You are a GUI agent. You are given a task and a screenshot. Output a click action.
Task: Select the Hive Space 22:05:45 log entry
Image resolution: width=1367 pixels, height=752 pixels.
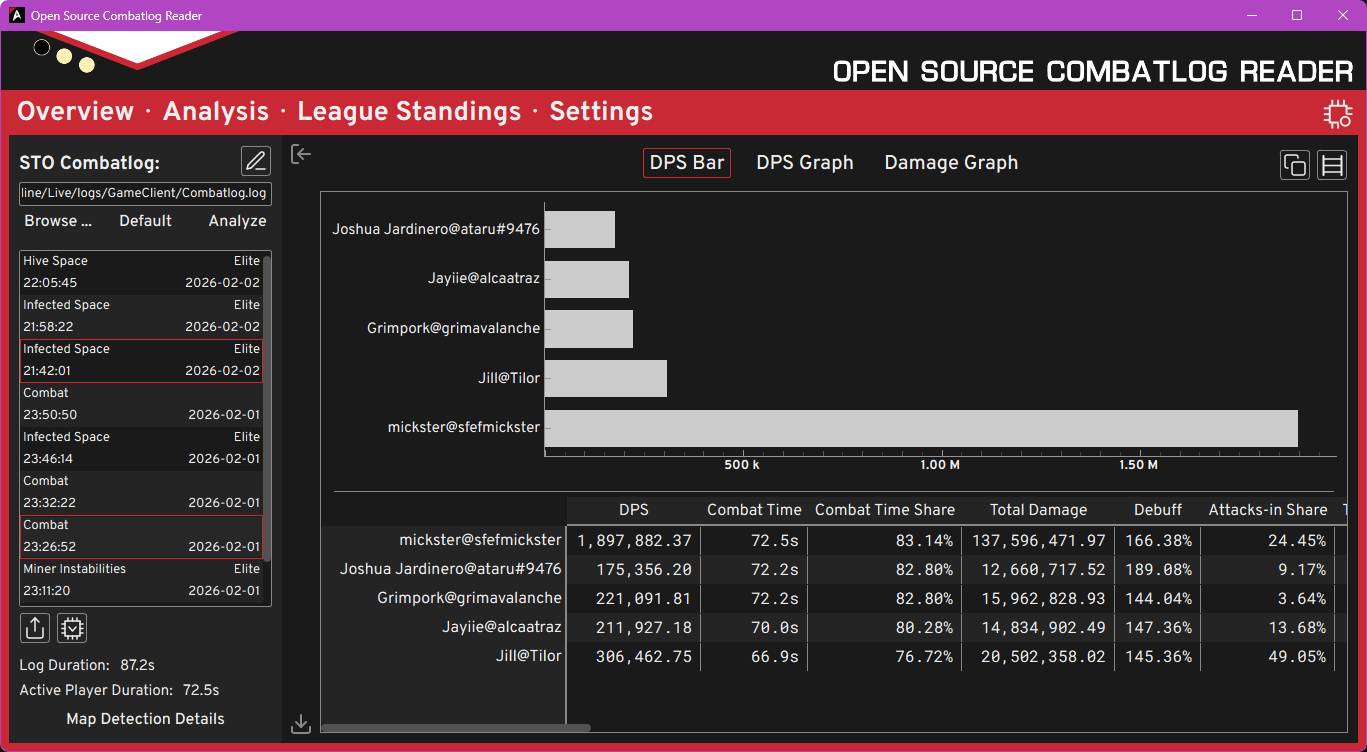coord(141,272)
